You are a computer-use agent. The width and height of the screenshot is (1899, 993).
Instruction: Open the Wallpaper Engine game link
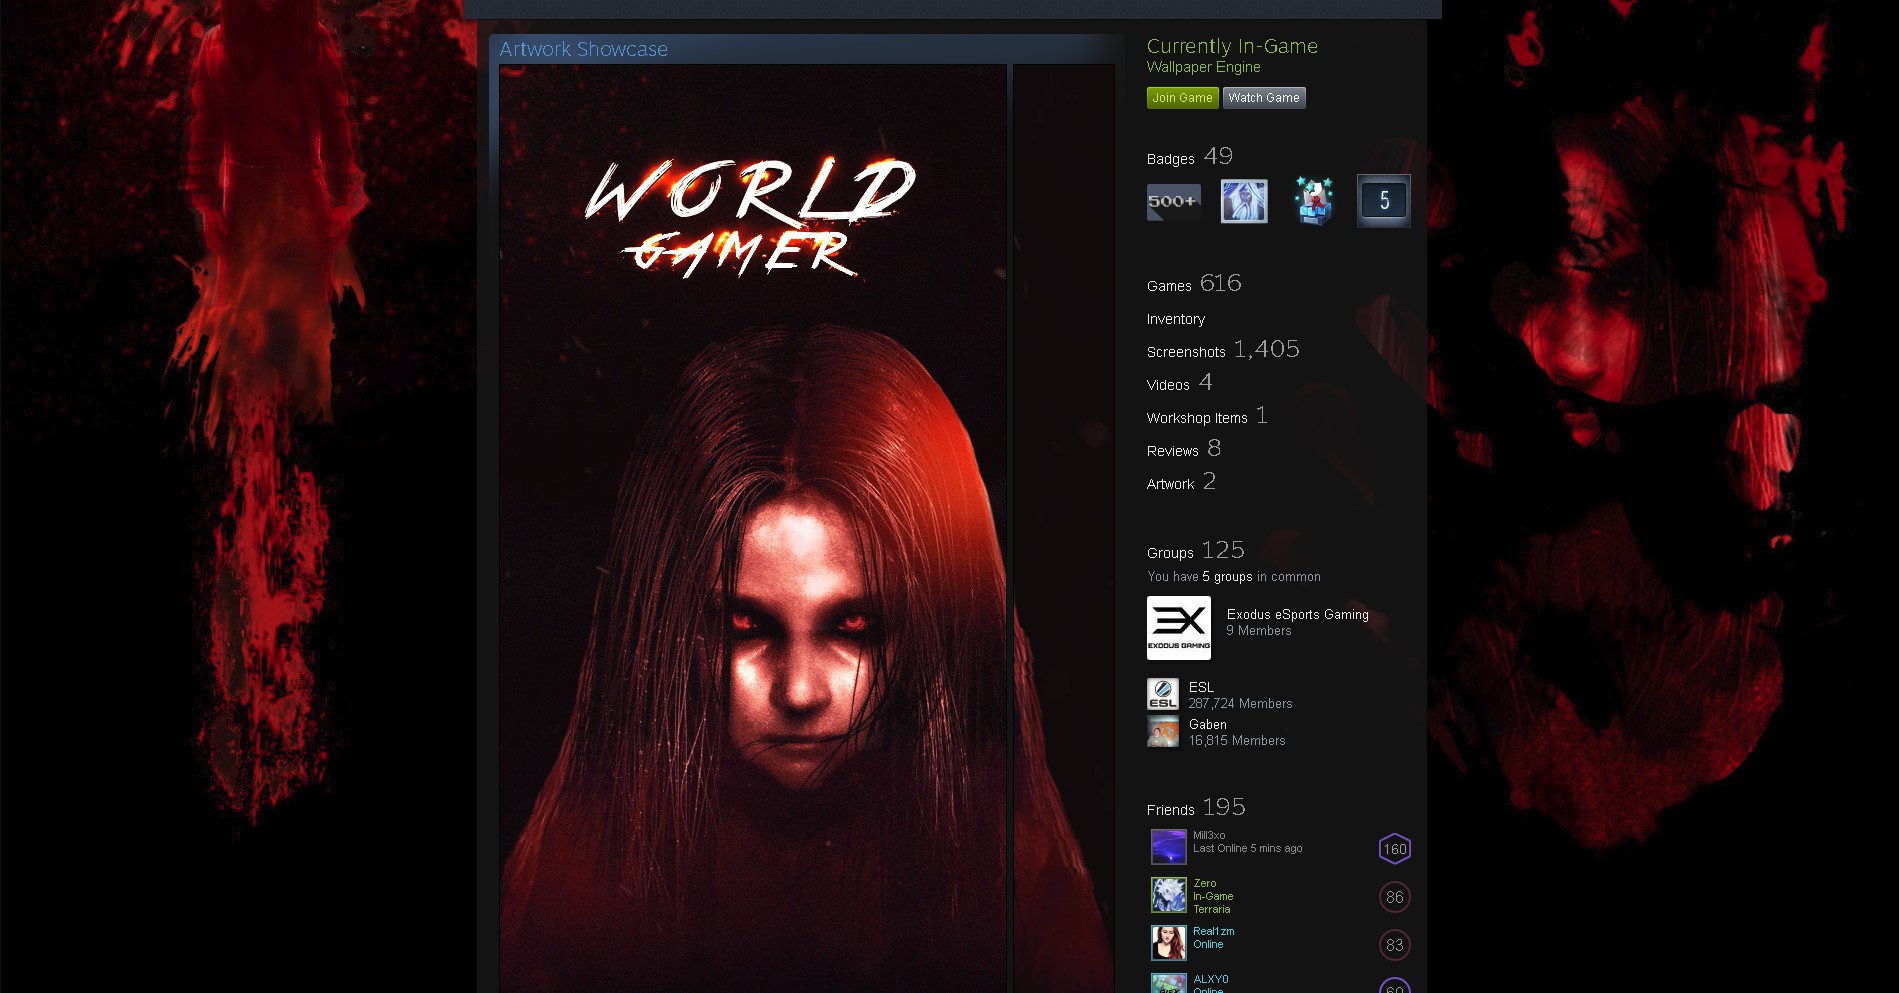click(x=1203, y=67)
